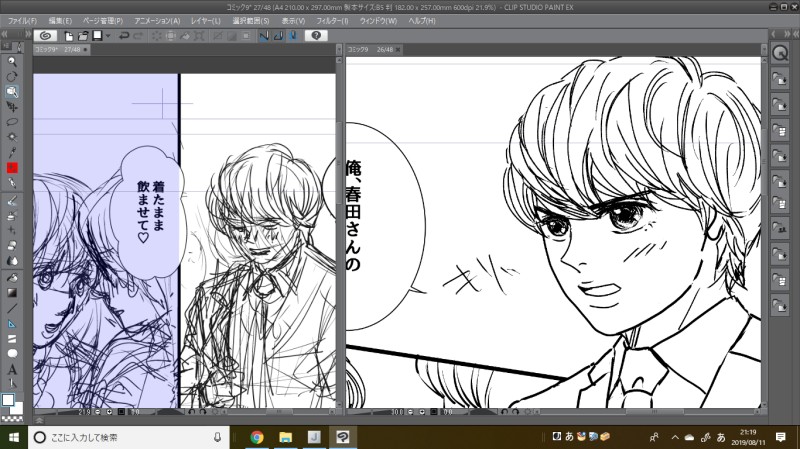
Task: Open the レイヤー(L) menu
Action: (x=206, y=21)
